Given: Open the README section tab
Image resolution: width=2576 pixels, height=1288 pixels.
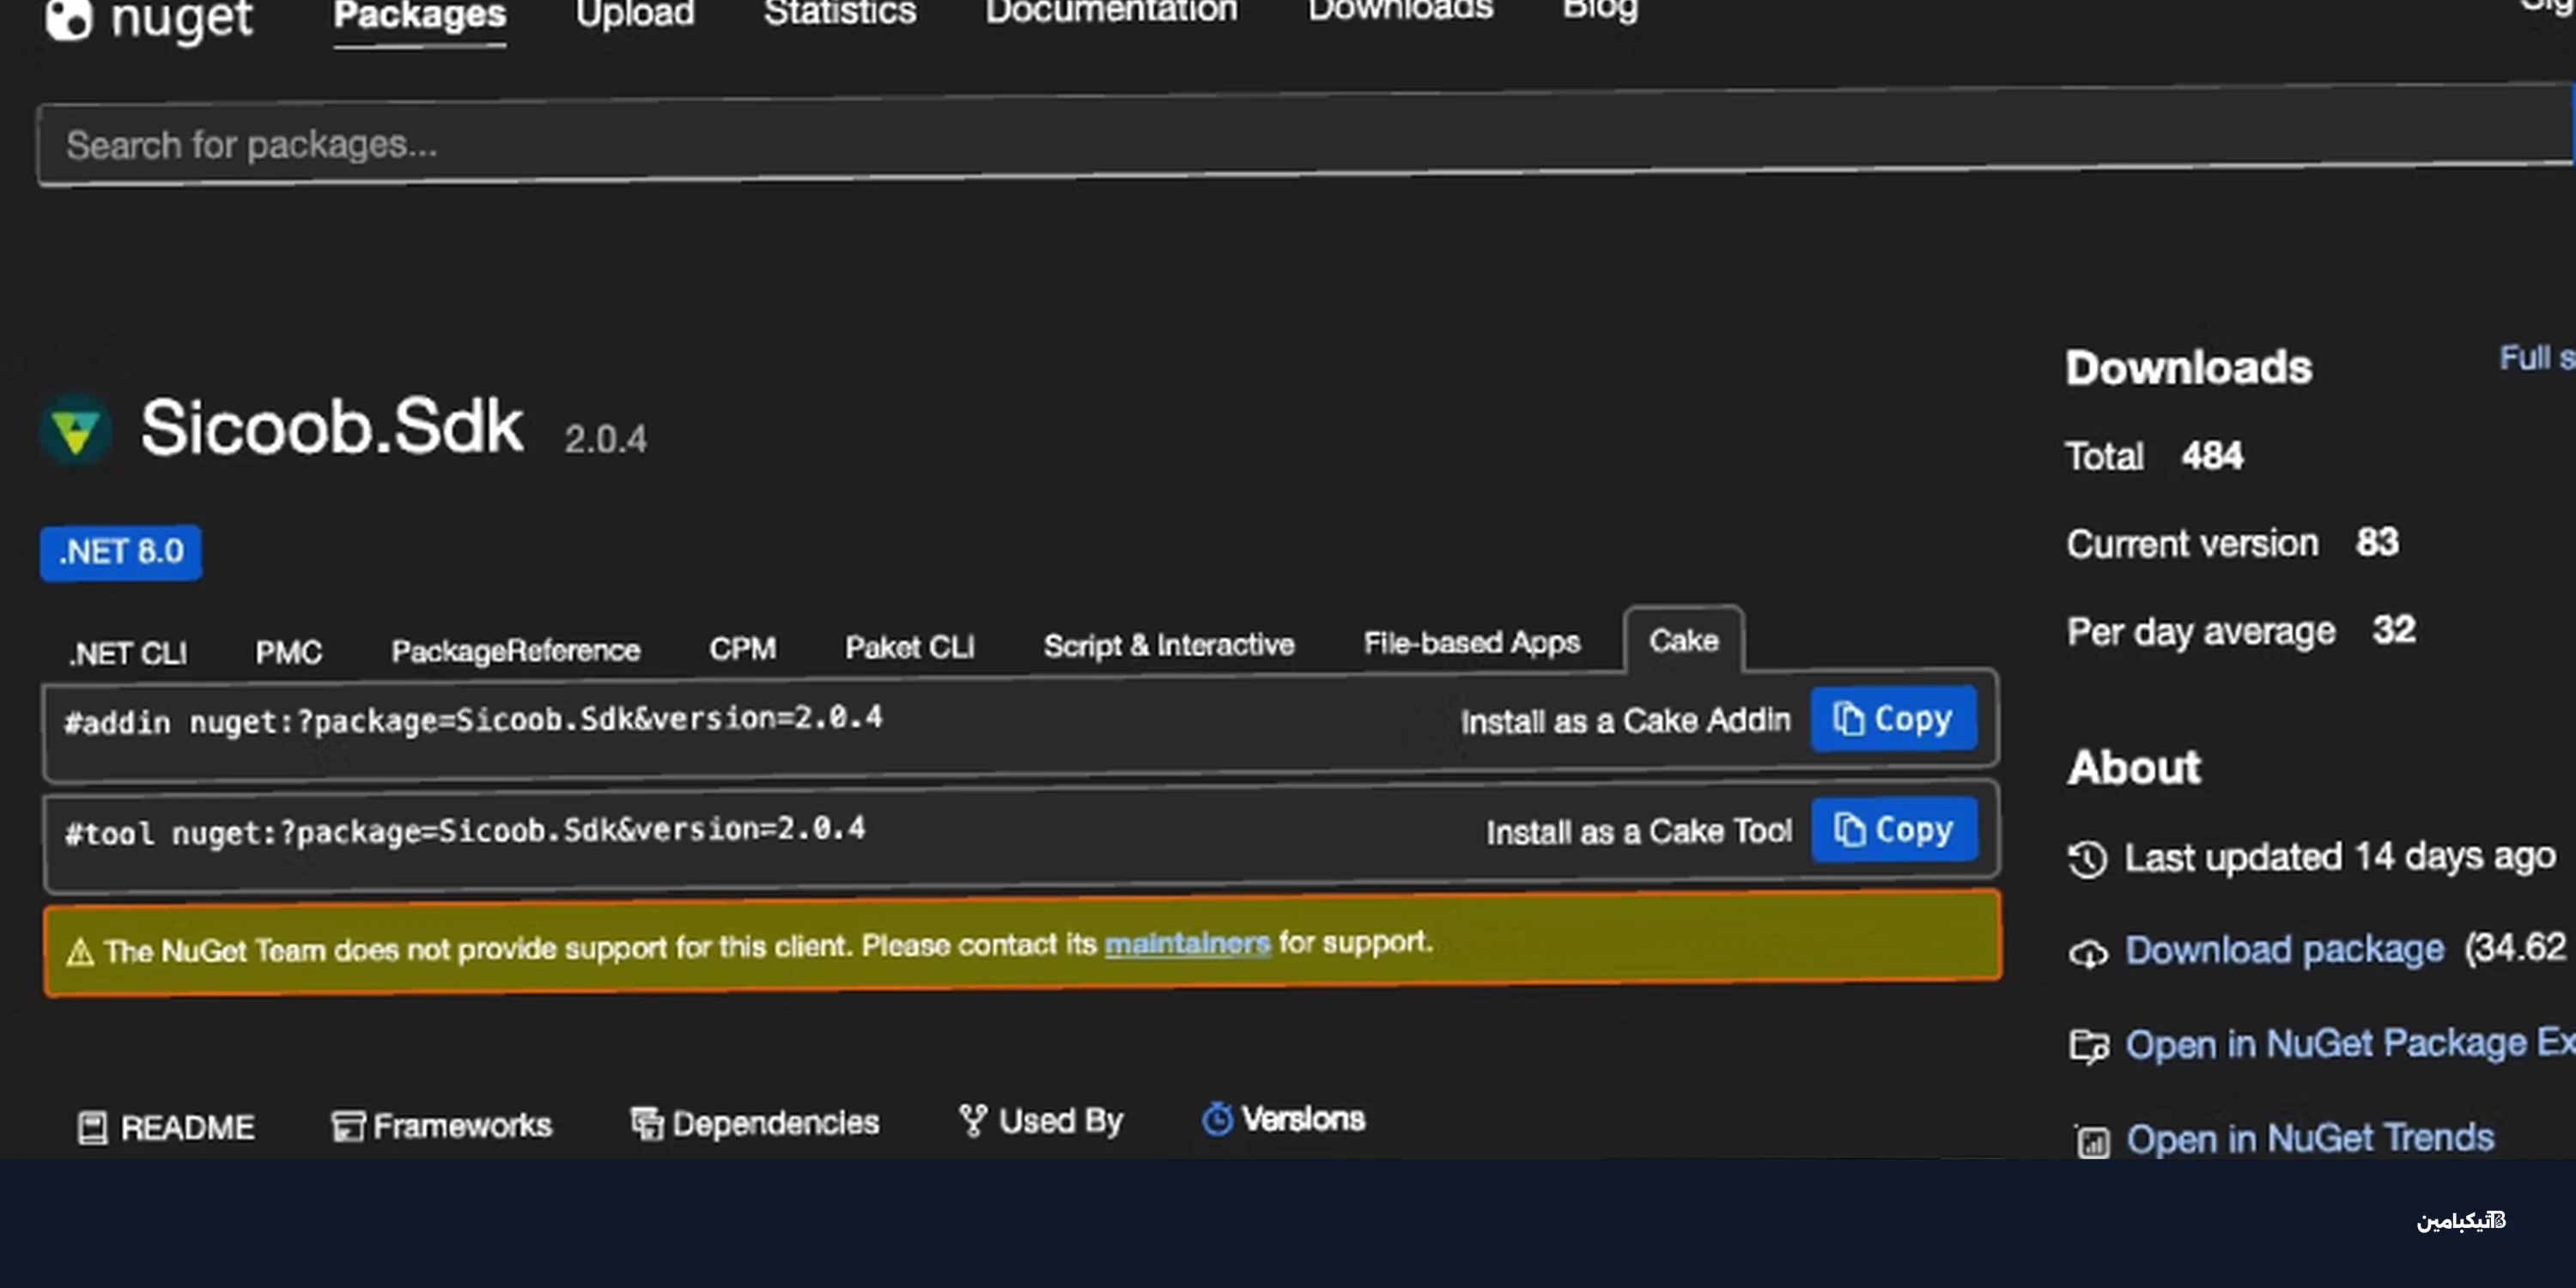Looking at the screenshot, I should 167,1128.
